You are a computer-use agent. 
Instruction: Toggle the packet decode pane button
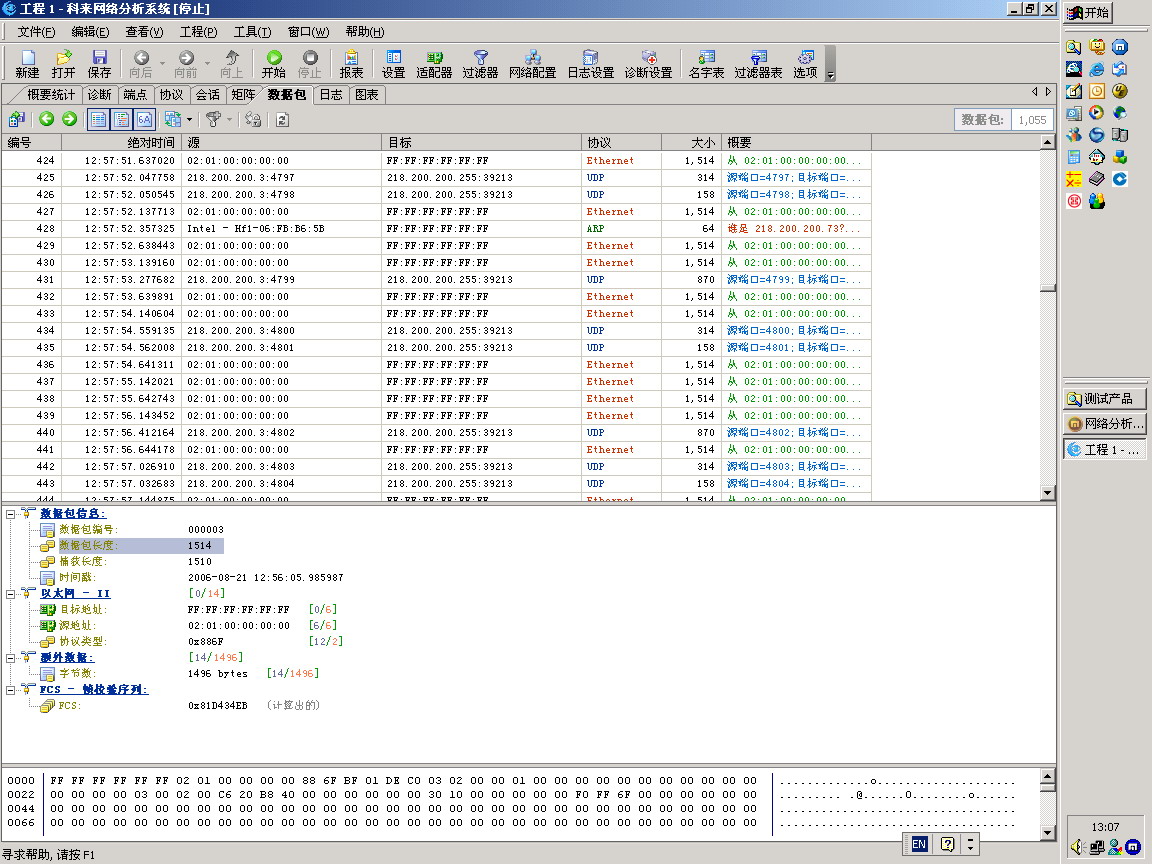coord(121,119)
